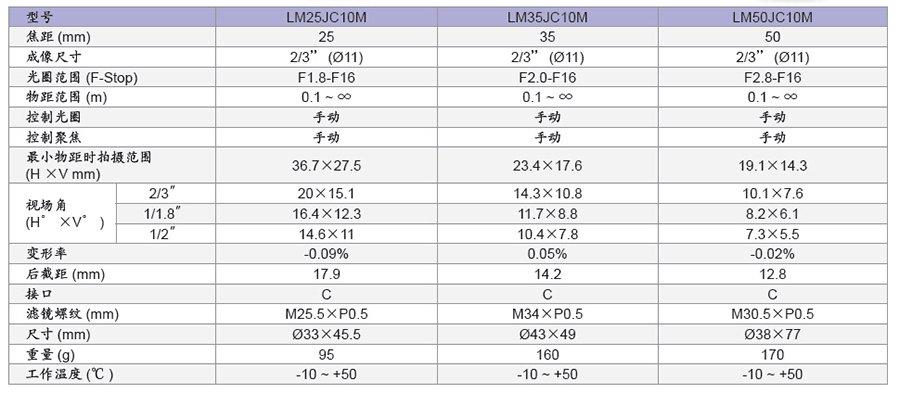This screenshot has width=900, height=393.
Task: Select the -0.09% distortion value
Action: (326, 254)
